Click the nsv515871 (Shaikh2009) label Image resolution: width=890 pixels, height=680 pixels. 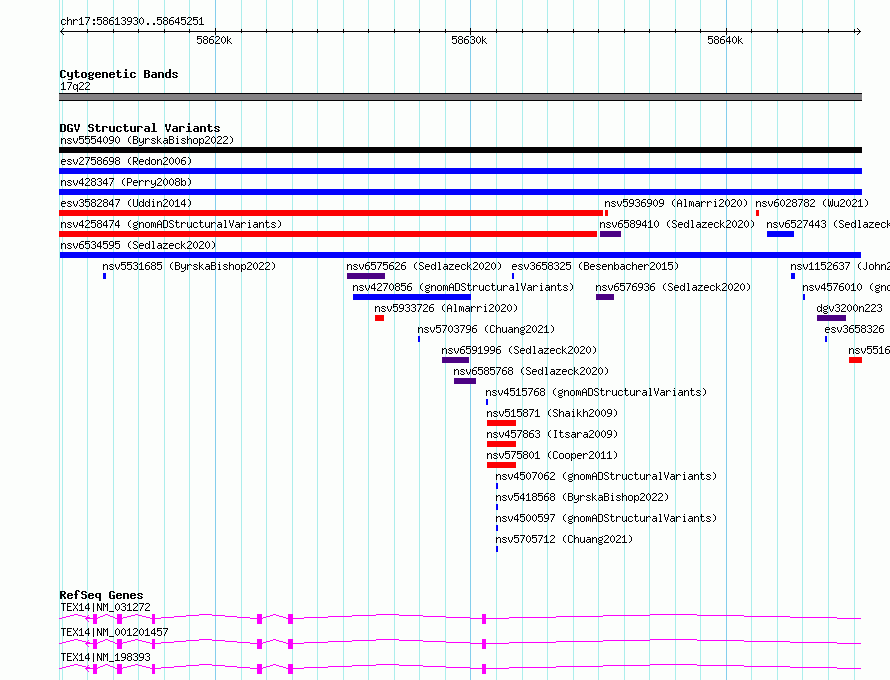[x=552, y=413]
